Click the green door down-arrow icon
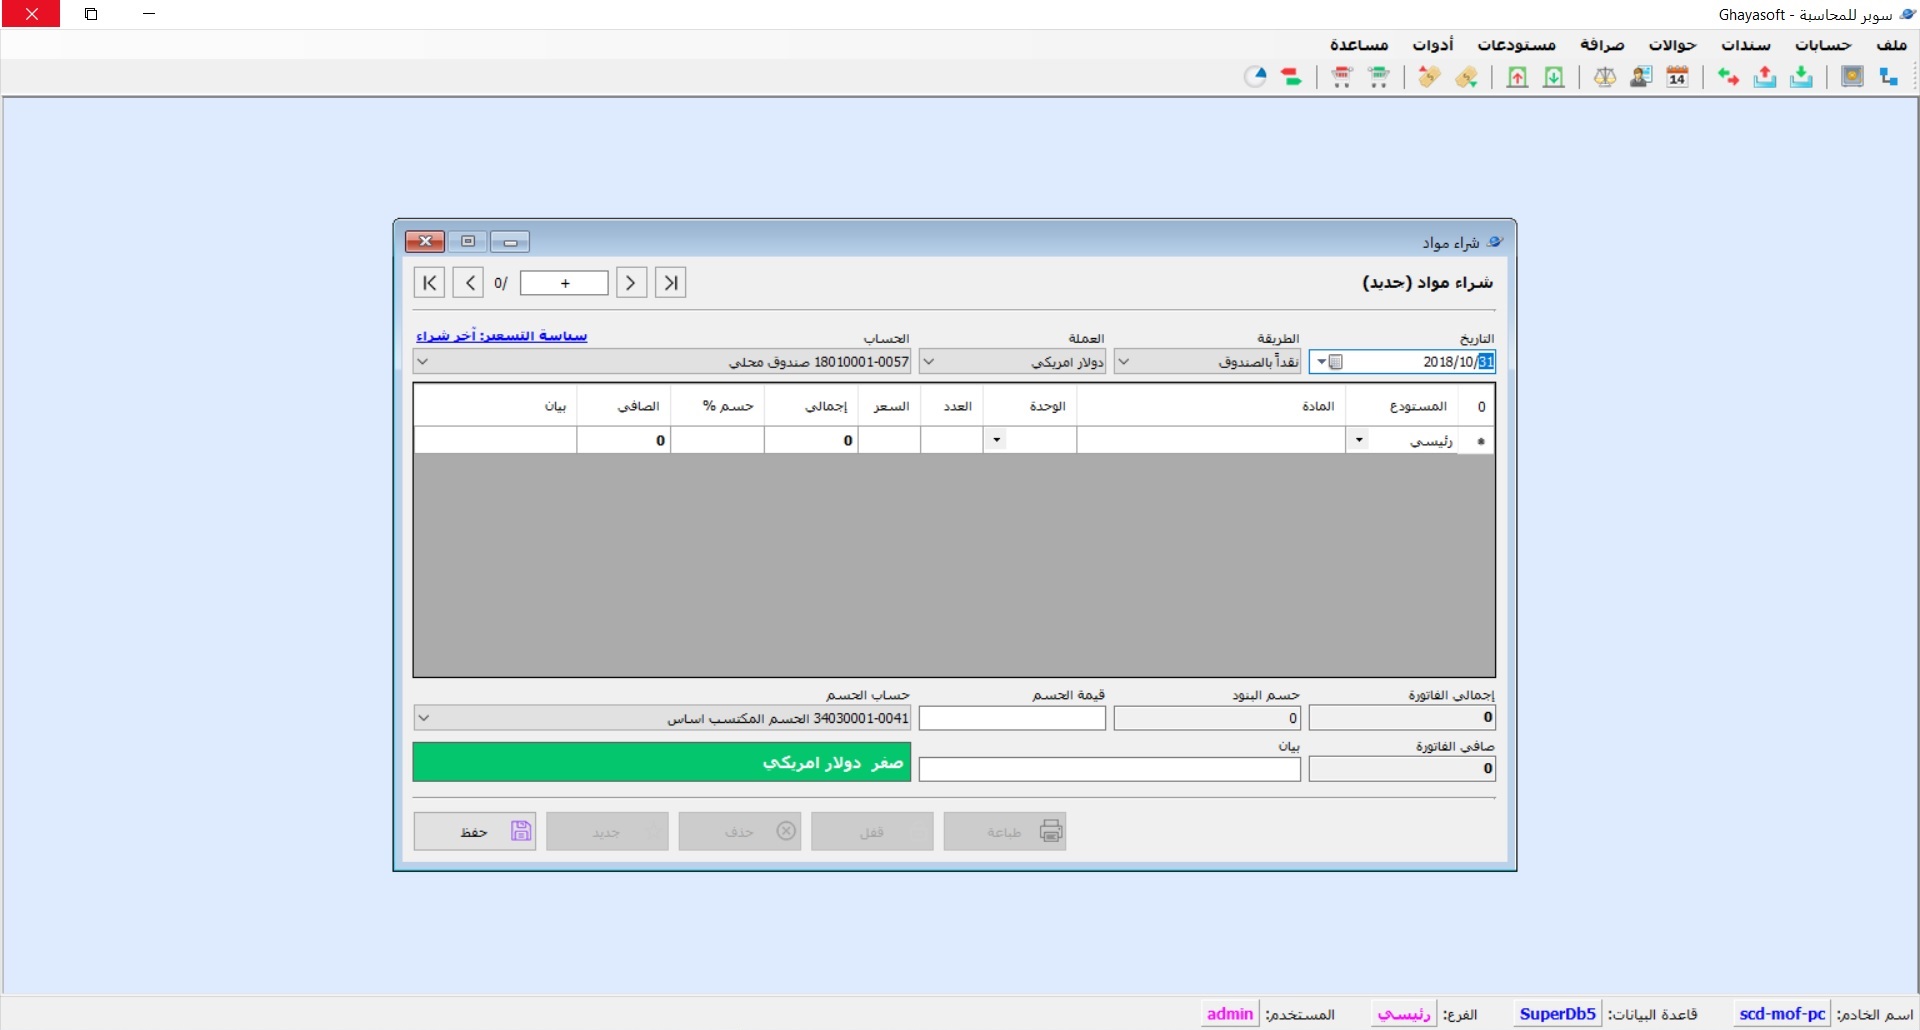This screenshot has width=1920, height=1030. point(1554,77)
